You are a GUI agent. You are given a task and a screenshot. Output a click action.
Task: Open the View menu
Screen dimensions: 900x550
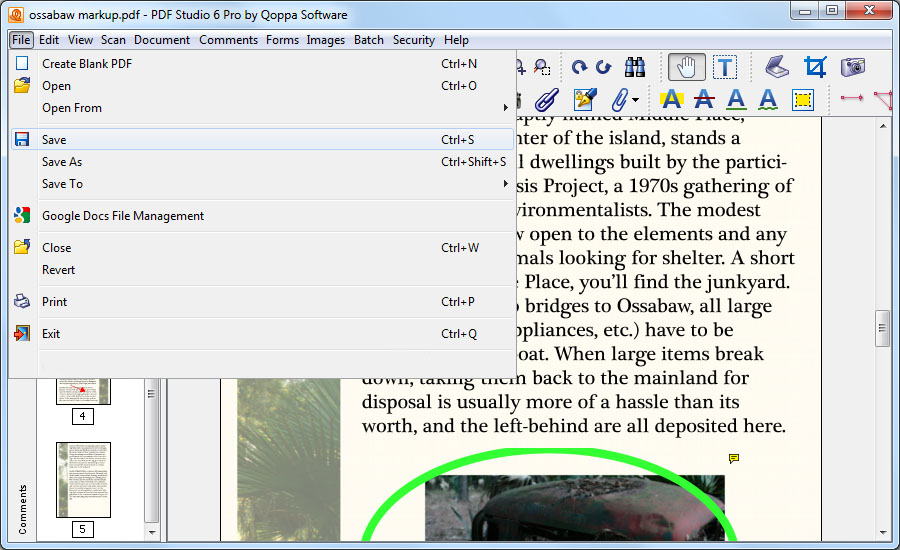(x=80, y=40)
